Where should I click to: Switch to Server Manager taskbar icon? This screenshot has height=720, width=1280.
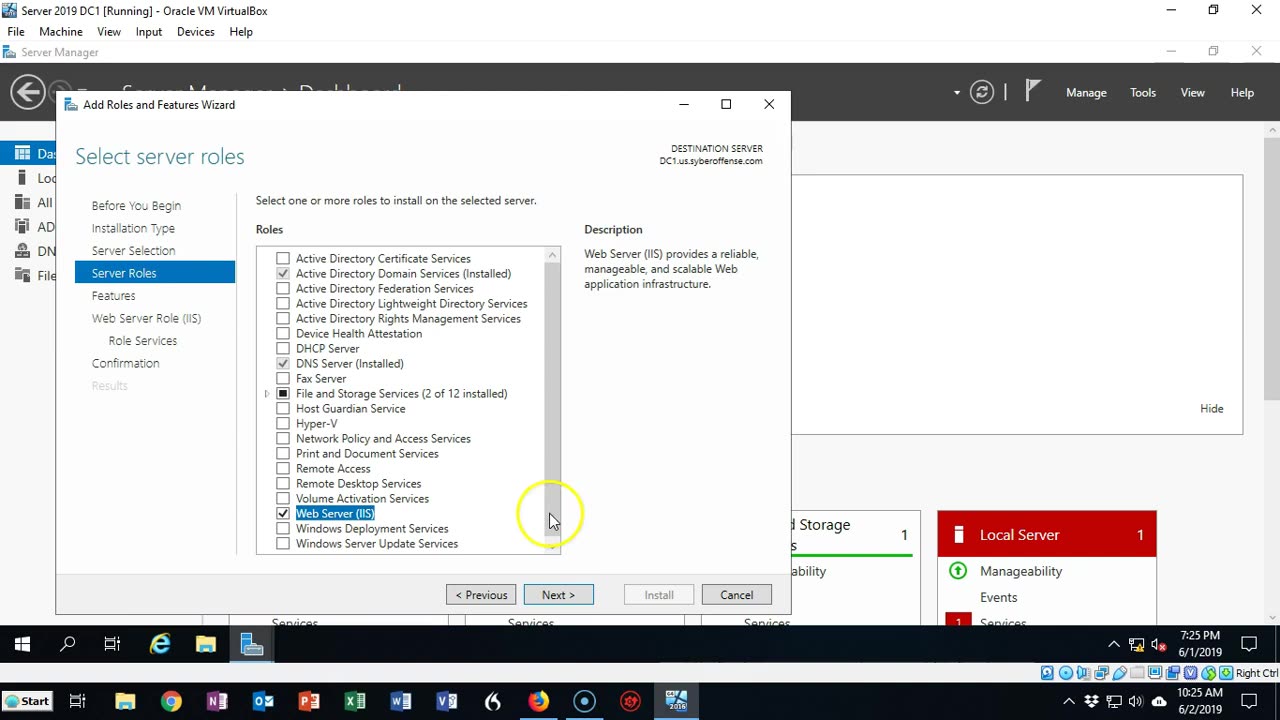[252, 645]
